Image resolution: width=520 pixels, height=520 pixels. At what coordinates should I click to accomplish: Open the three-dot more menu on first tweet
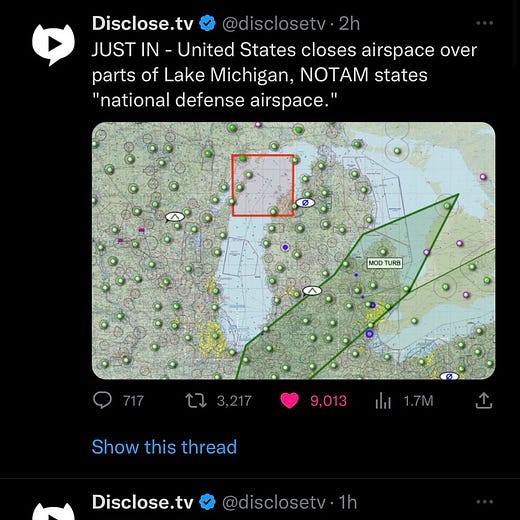[485, 23]
